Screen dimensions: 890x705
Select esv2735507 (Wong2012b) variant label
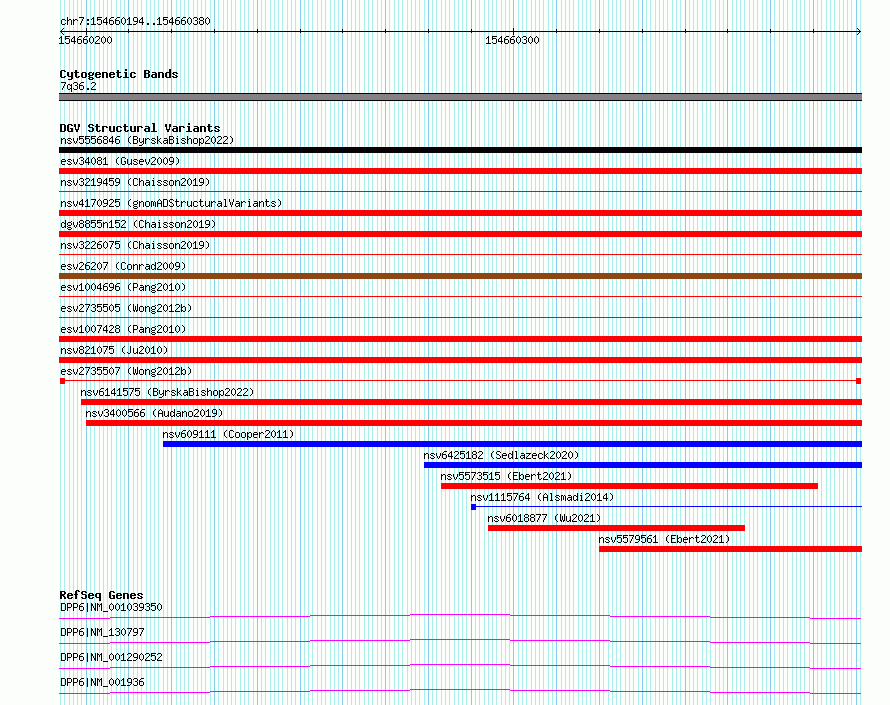point(126,371)
